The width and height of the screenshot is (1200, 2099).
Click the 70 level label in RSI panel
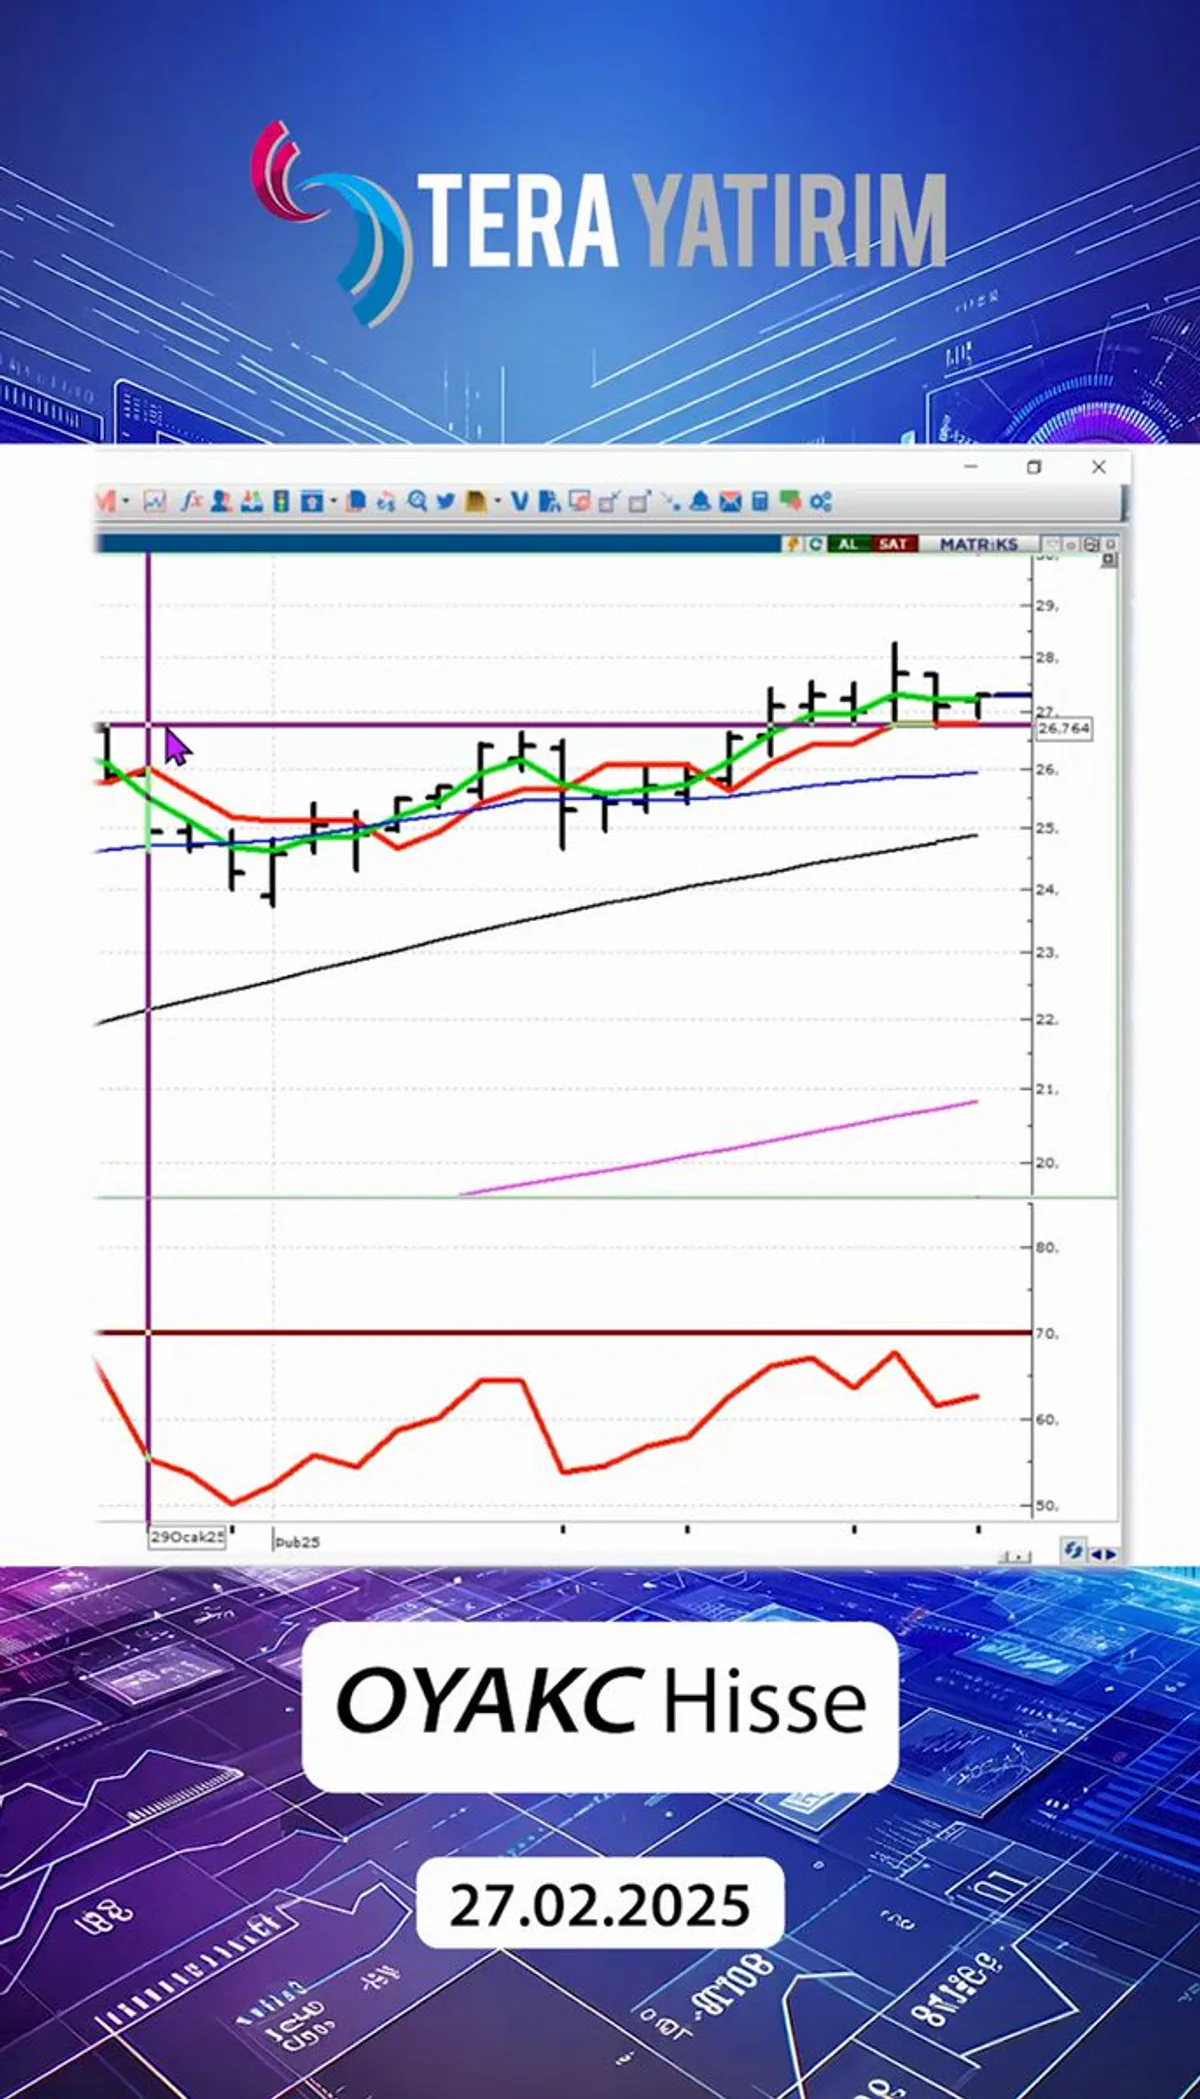click(x=1047, y=1334)
